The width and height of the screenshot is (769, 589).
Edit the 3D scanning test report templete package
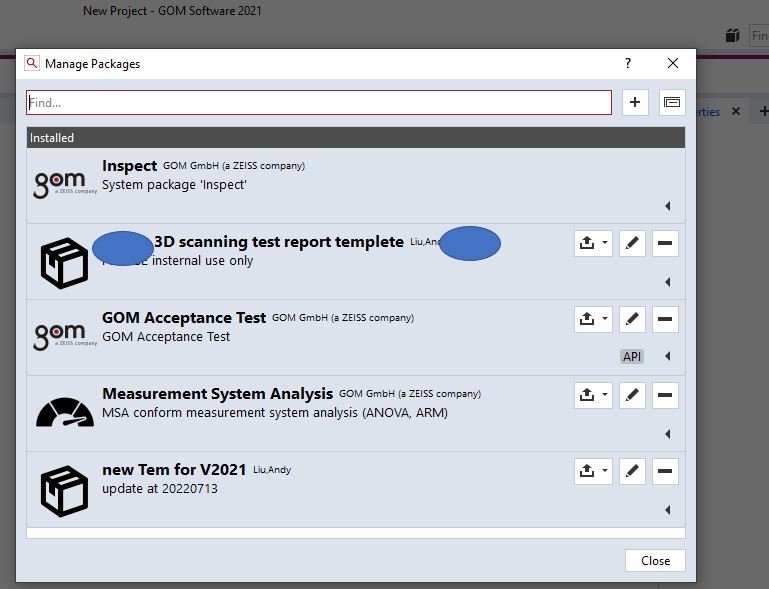coord(632,243)
